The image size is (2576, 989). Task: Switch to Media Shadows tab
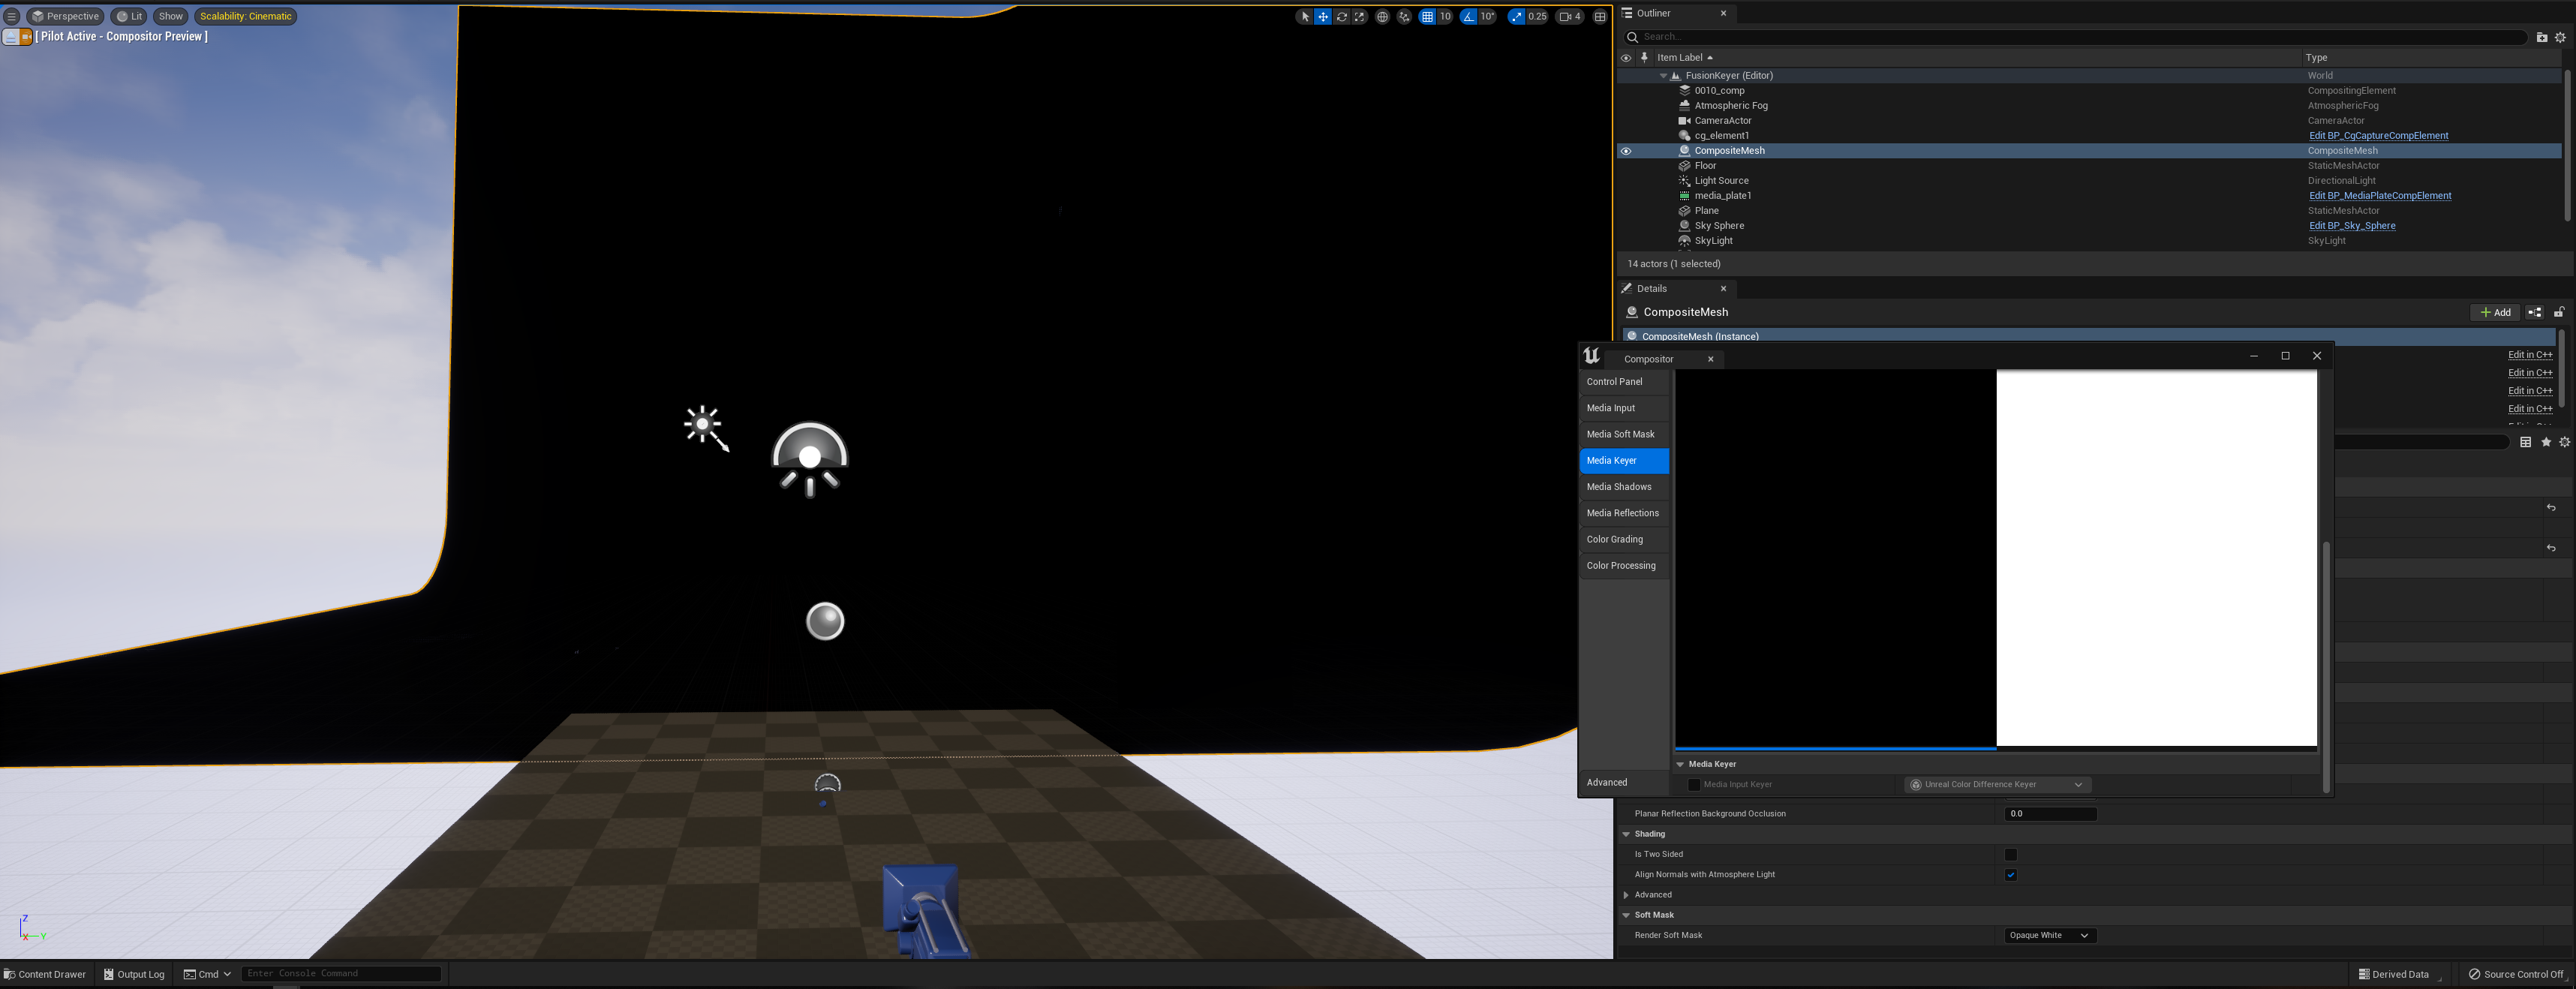[1619, 487]
